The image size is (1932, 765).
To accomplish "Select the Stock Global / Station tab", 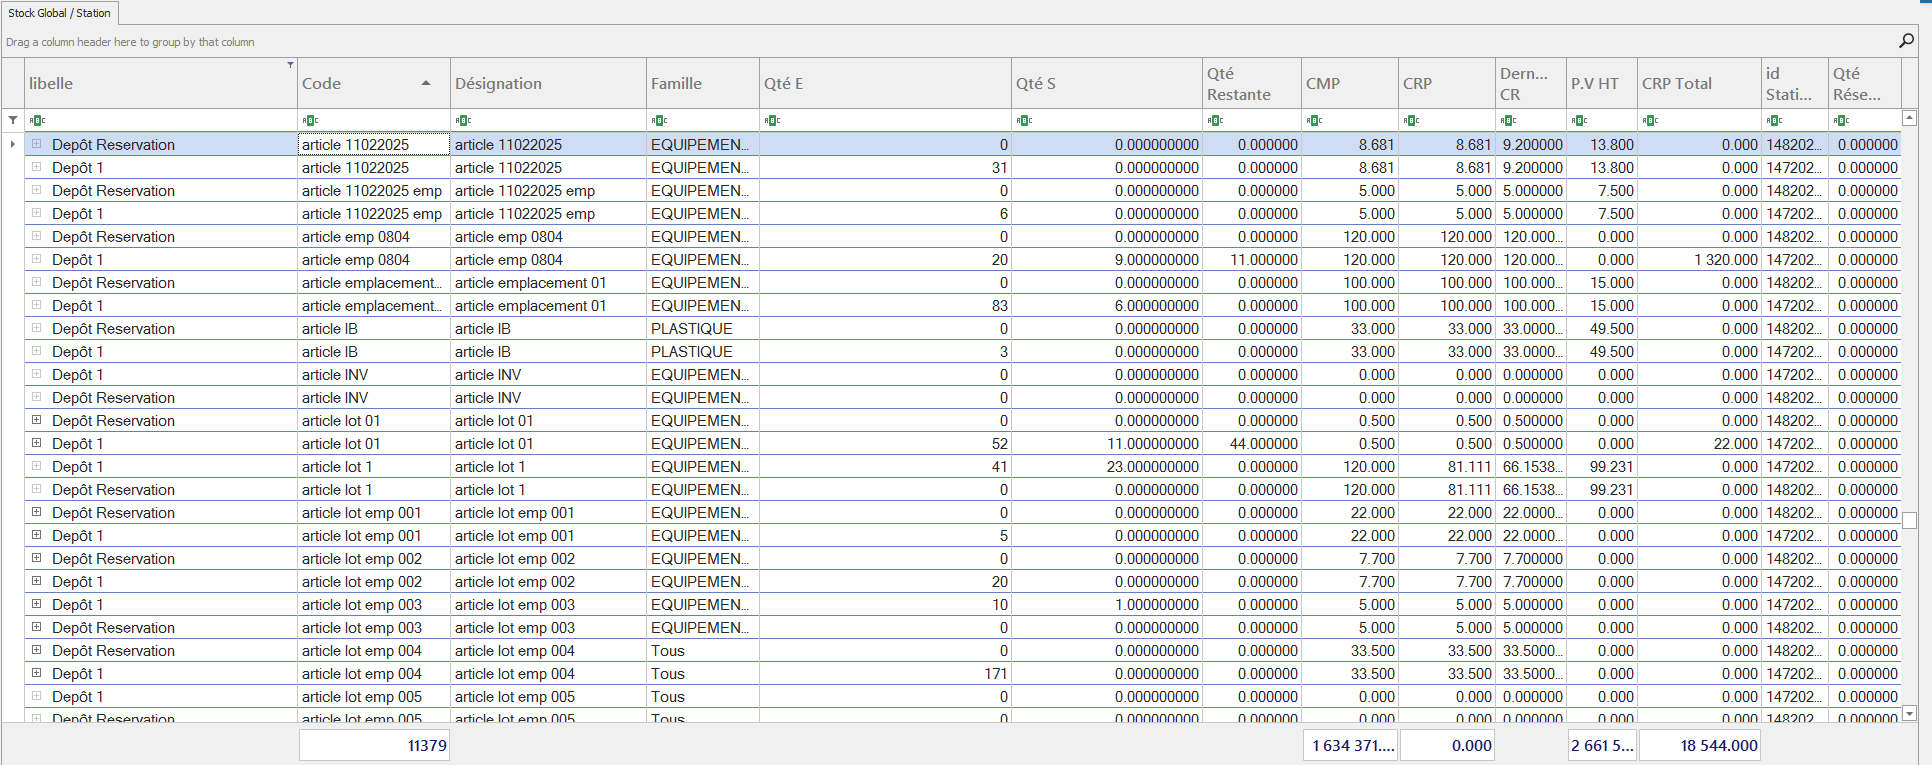I will coord(60,13).
